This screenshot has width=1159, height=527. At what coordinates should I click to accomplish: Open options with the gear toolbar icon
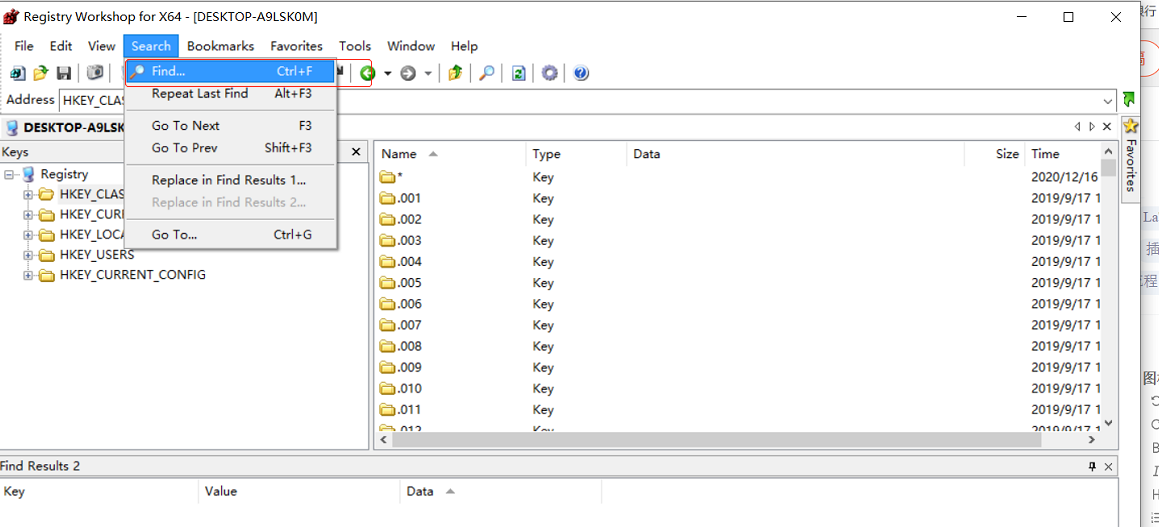tap(549, 73)
